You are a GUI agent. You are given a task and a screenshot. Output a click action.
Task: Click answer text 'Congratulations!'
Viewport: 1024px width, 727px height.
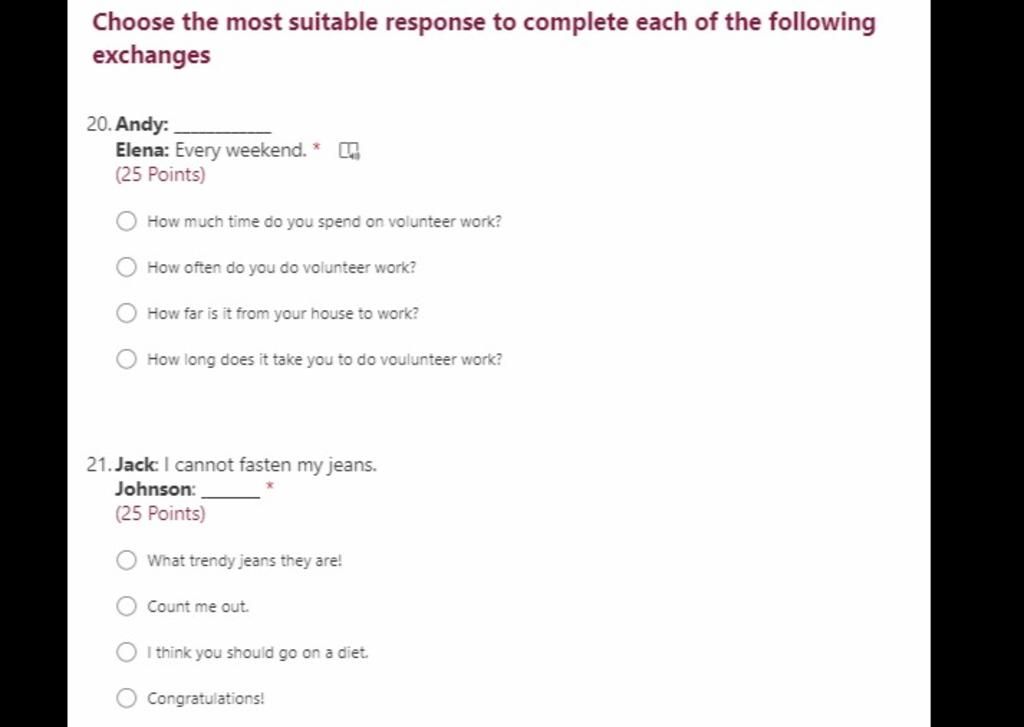(x=206, y=698)
